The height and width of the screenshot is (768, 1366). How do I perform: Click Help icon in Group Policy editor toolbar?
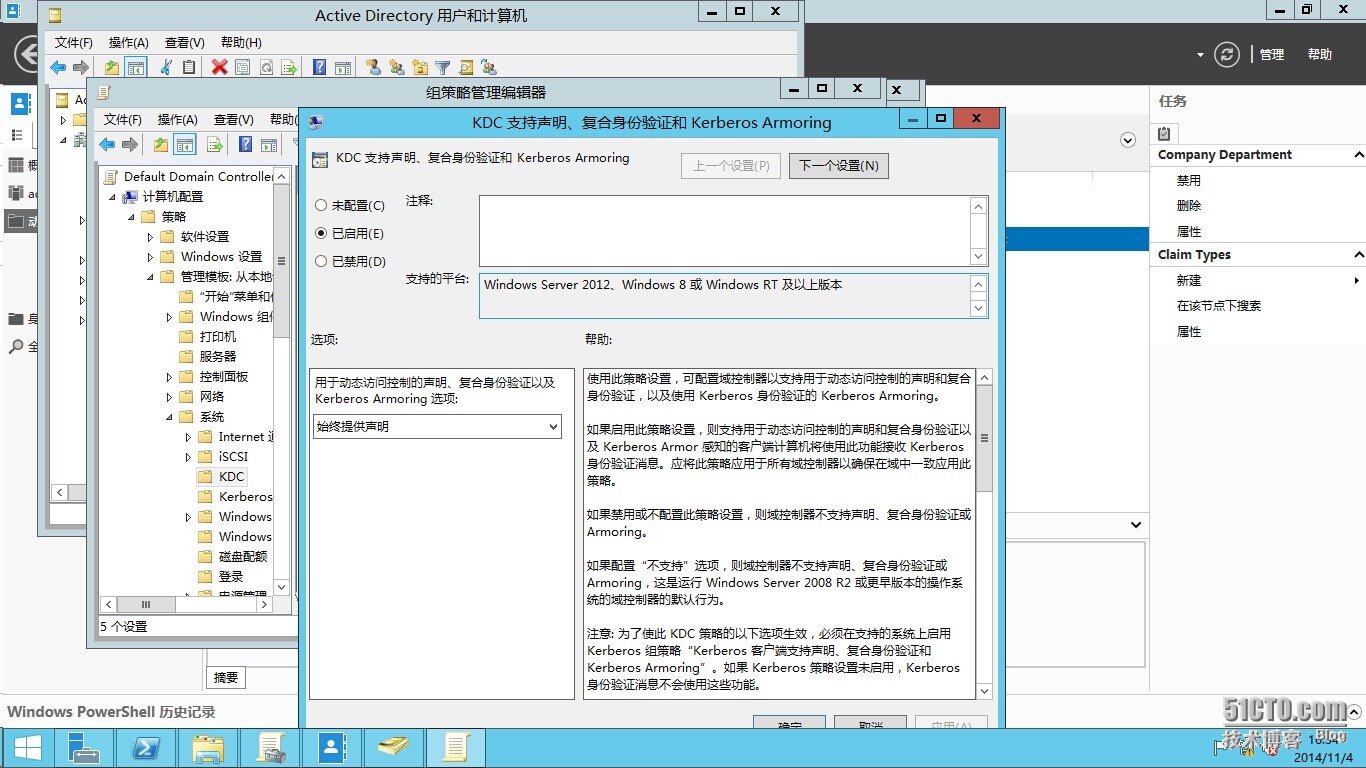pyautogui.click(x=245, y=145)
